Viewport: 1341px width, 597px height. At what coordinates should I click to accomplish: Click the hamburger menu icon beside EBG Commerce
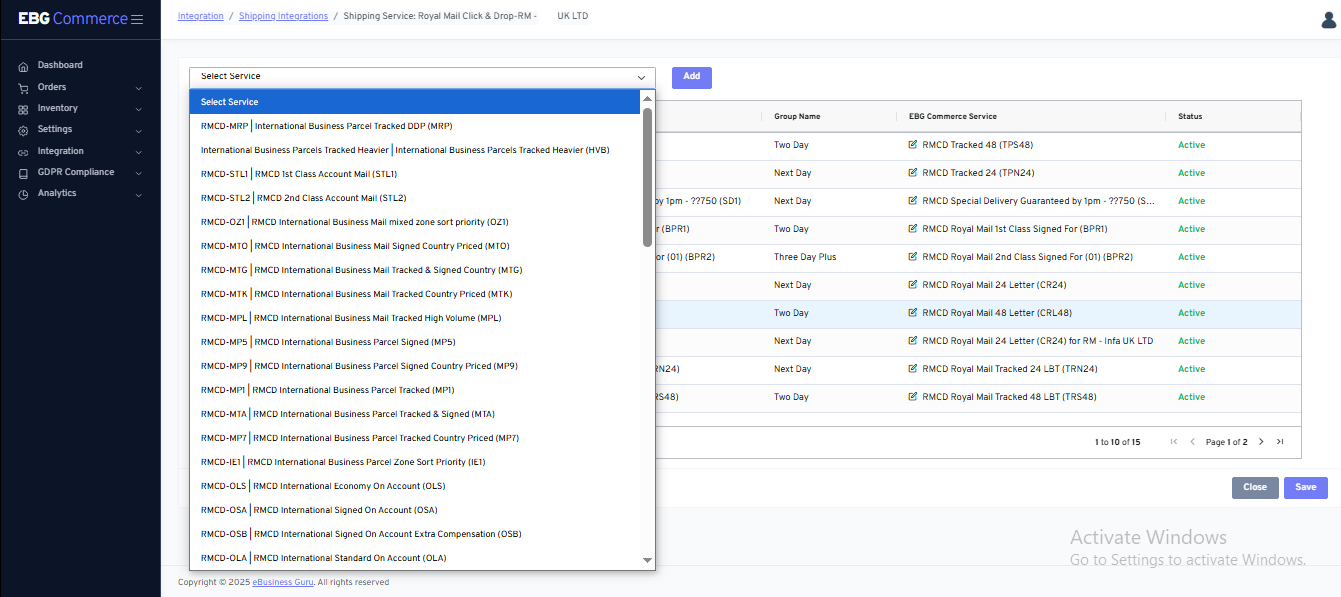point(137,19)
